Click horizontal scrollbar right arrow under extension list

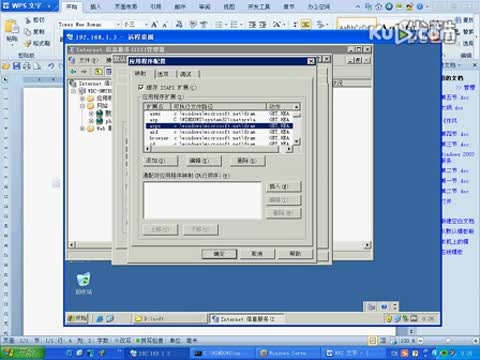[289, 149]
